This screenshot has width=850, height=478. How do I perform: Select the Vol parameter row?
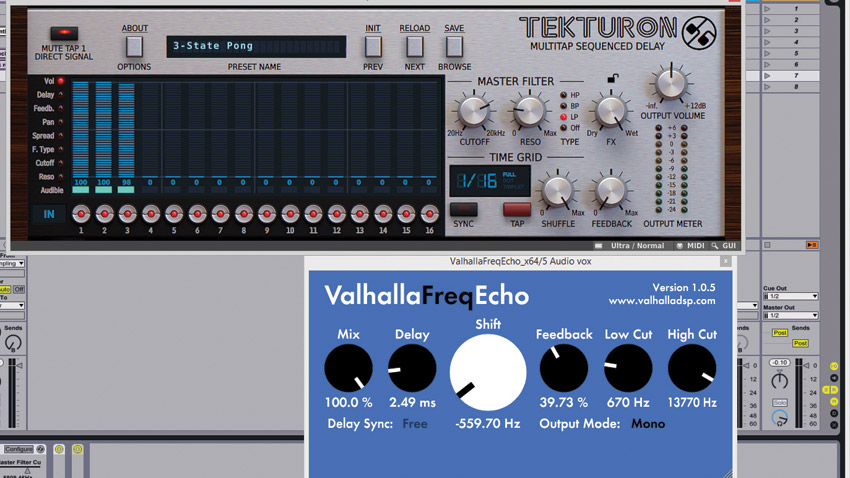[x=54, y=81]
